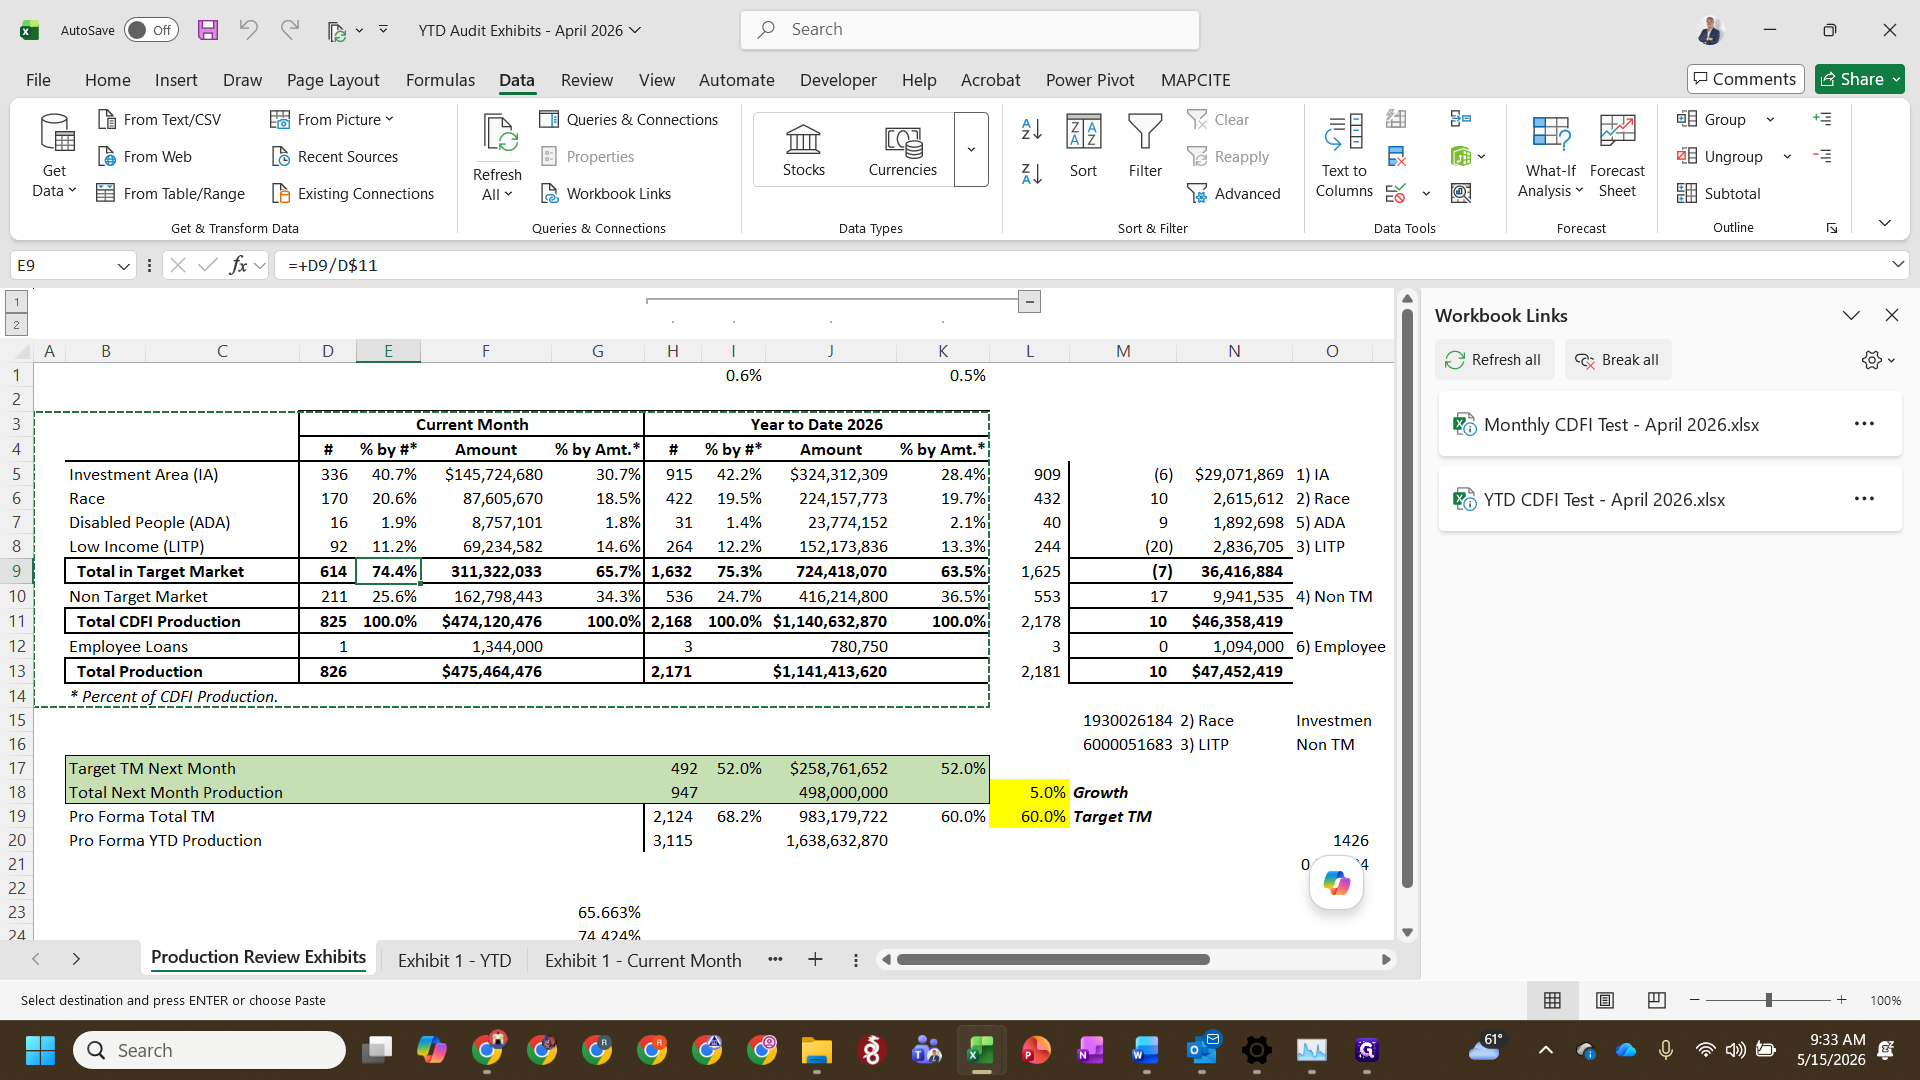Click the Remove Duplicates icon
1920x1080 pixels.
pos(1397,156)
